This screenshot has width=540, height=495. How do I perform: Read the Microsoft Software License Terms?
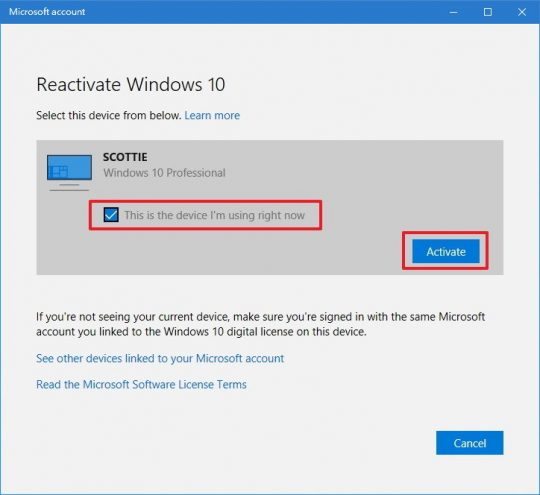(141, 384)
